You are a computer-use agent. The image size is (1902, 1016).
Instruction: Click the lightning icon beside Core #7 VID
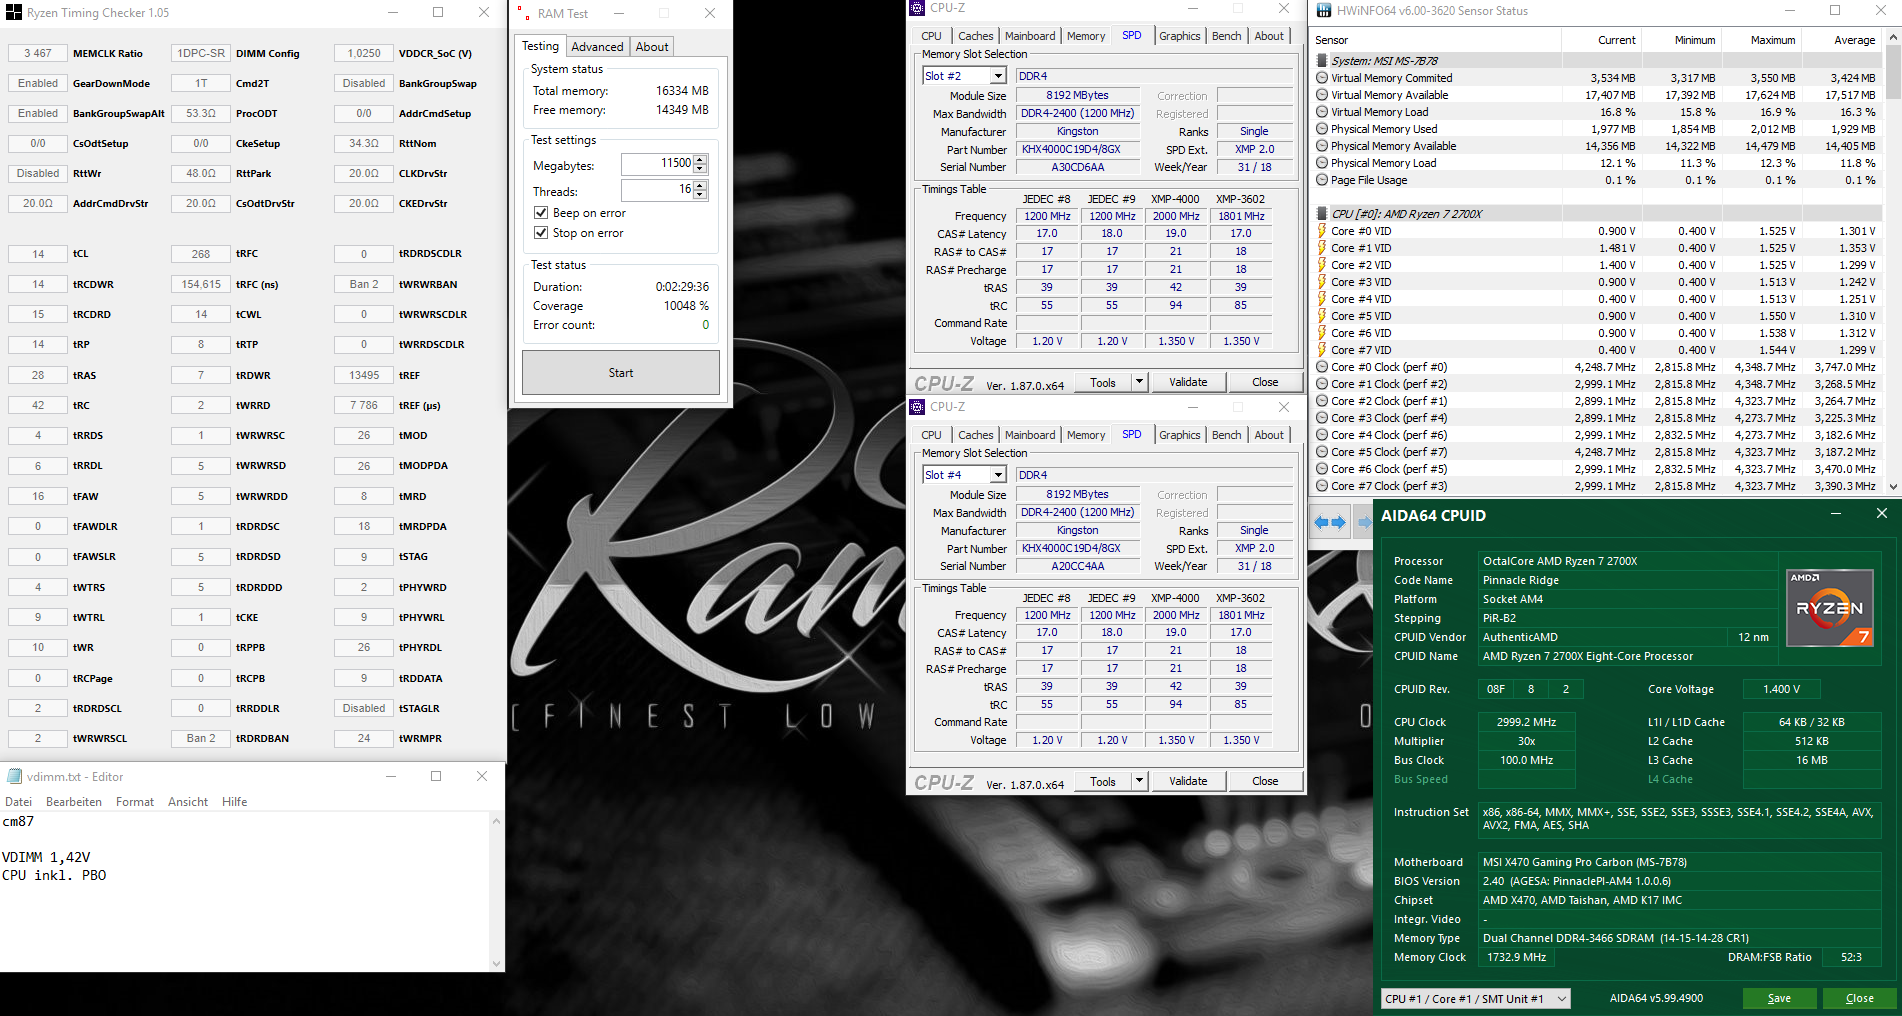(1322, 350)
